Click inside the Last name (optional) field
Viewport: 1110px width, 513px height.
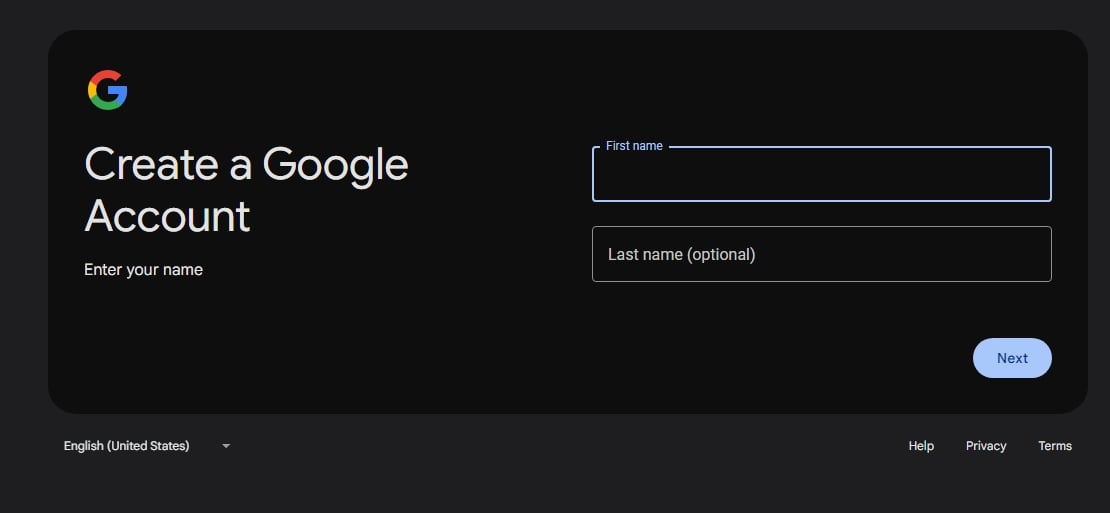point(821,254)
